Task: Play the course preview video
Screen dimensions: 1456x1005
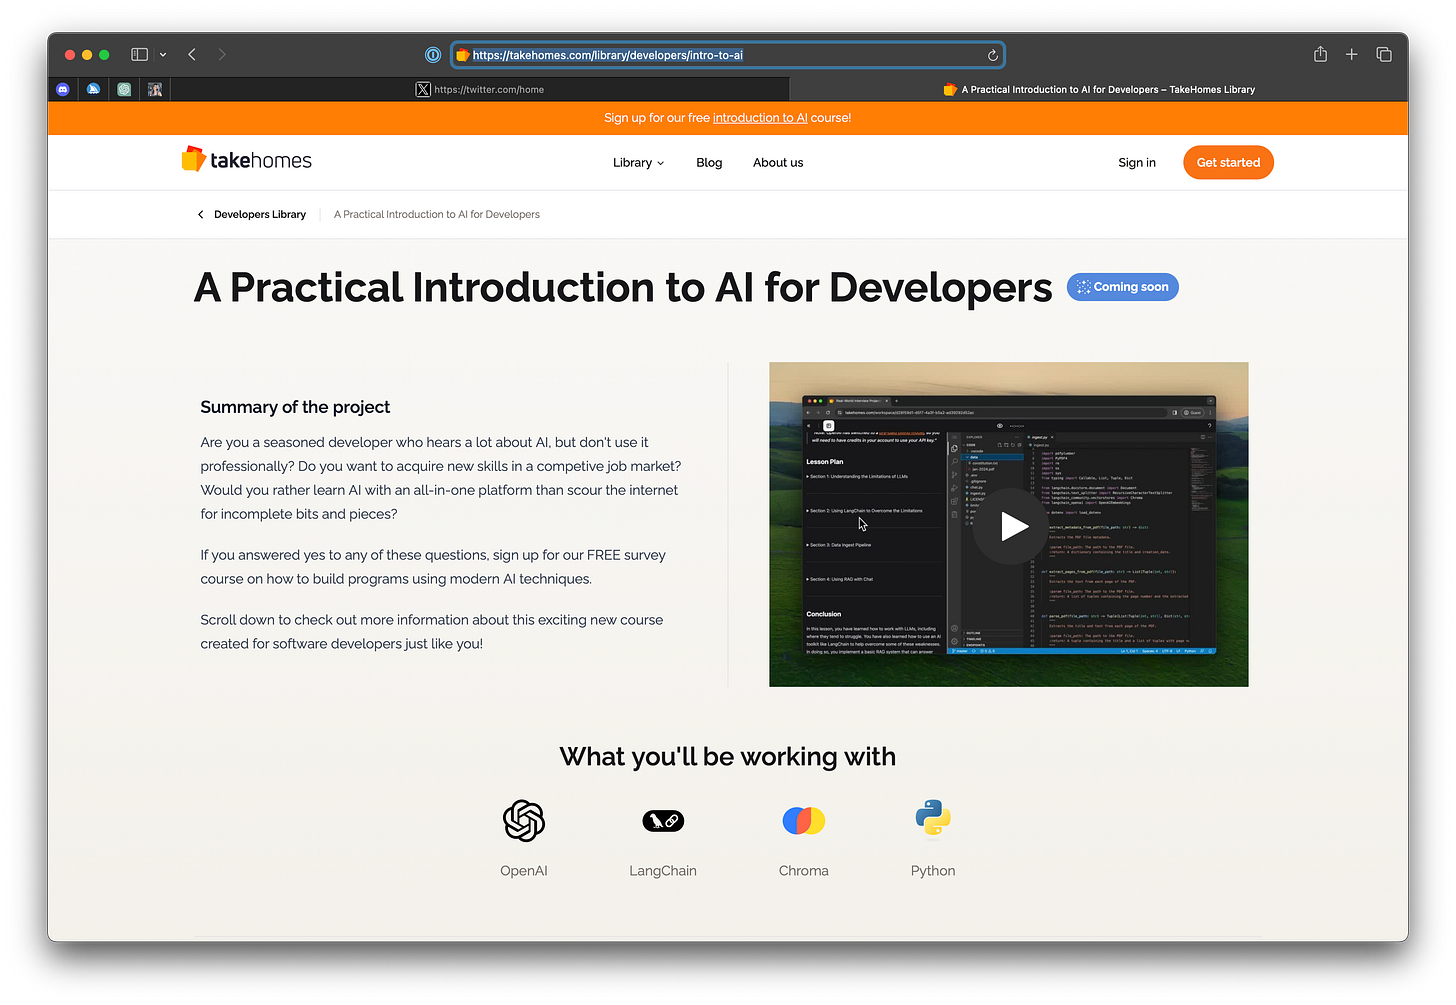Action: [1012, 526]
